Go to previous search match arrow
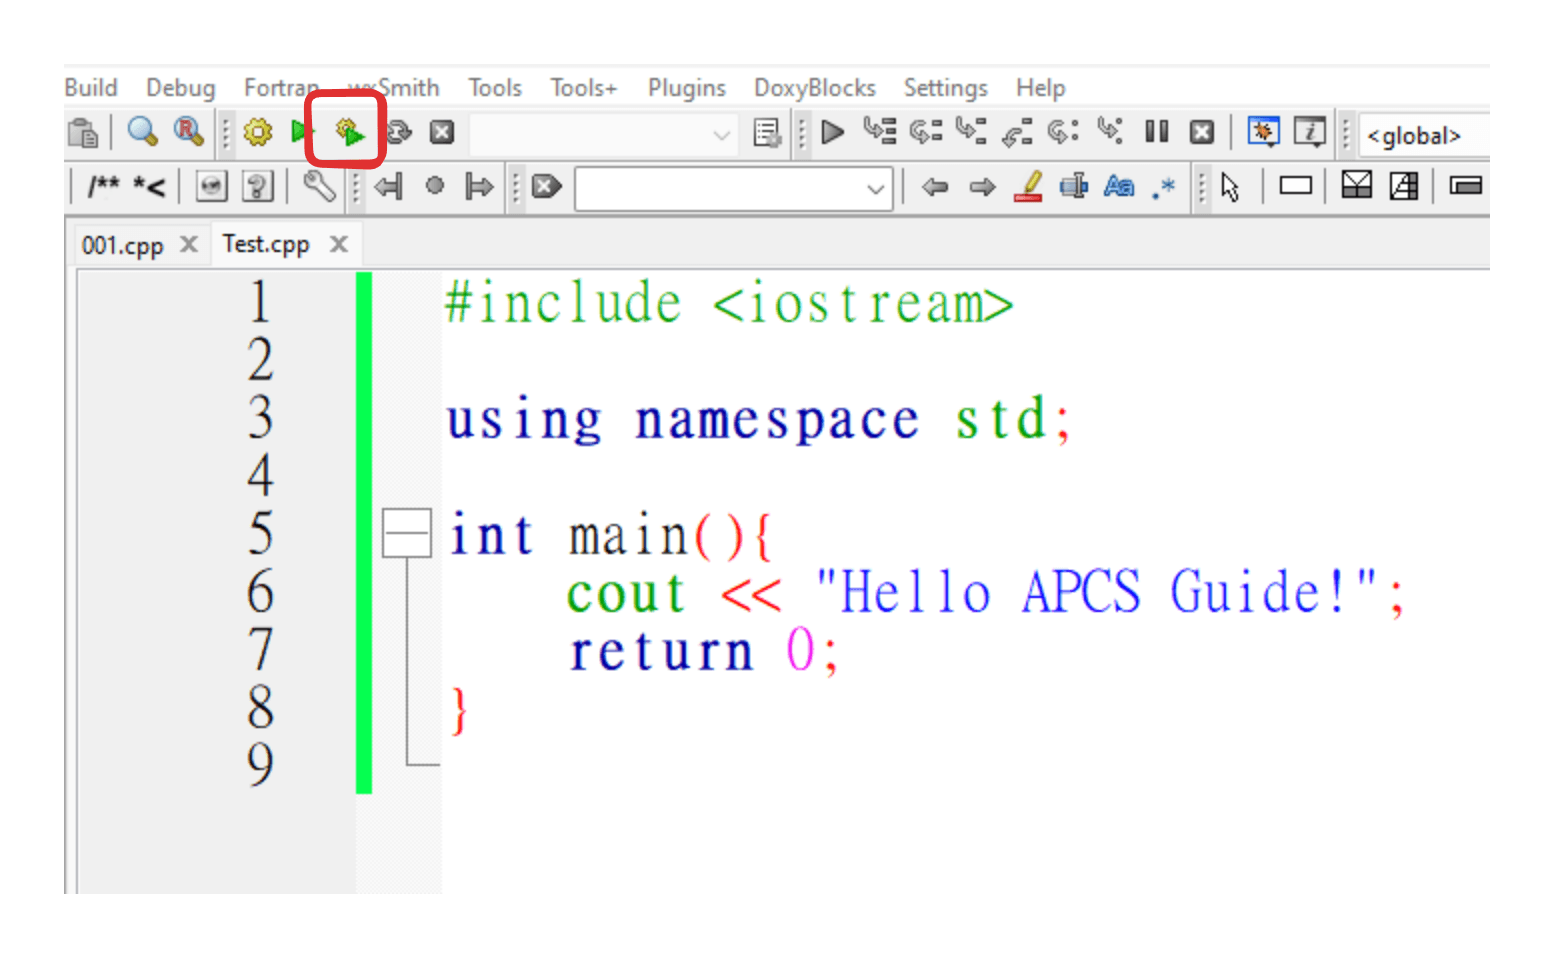The height and width of the screenshot is (958, 1554). coord(934,186)
